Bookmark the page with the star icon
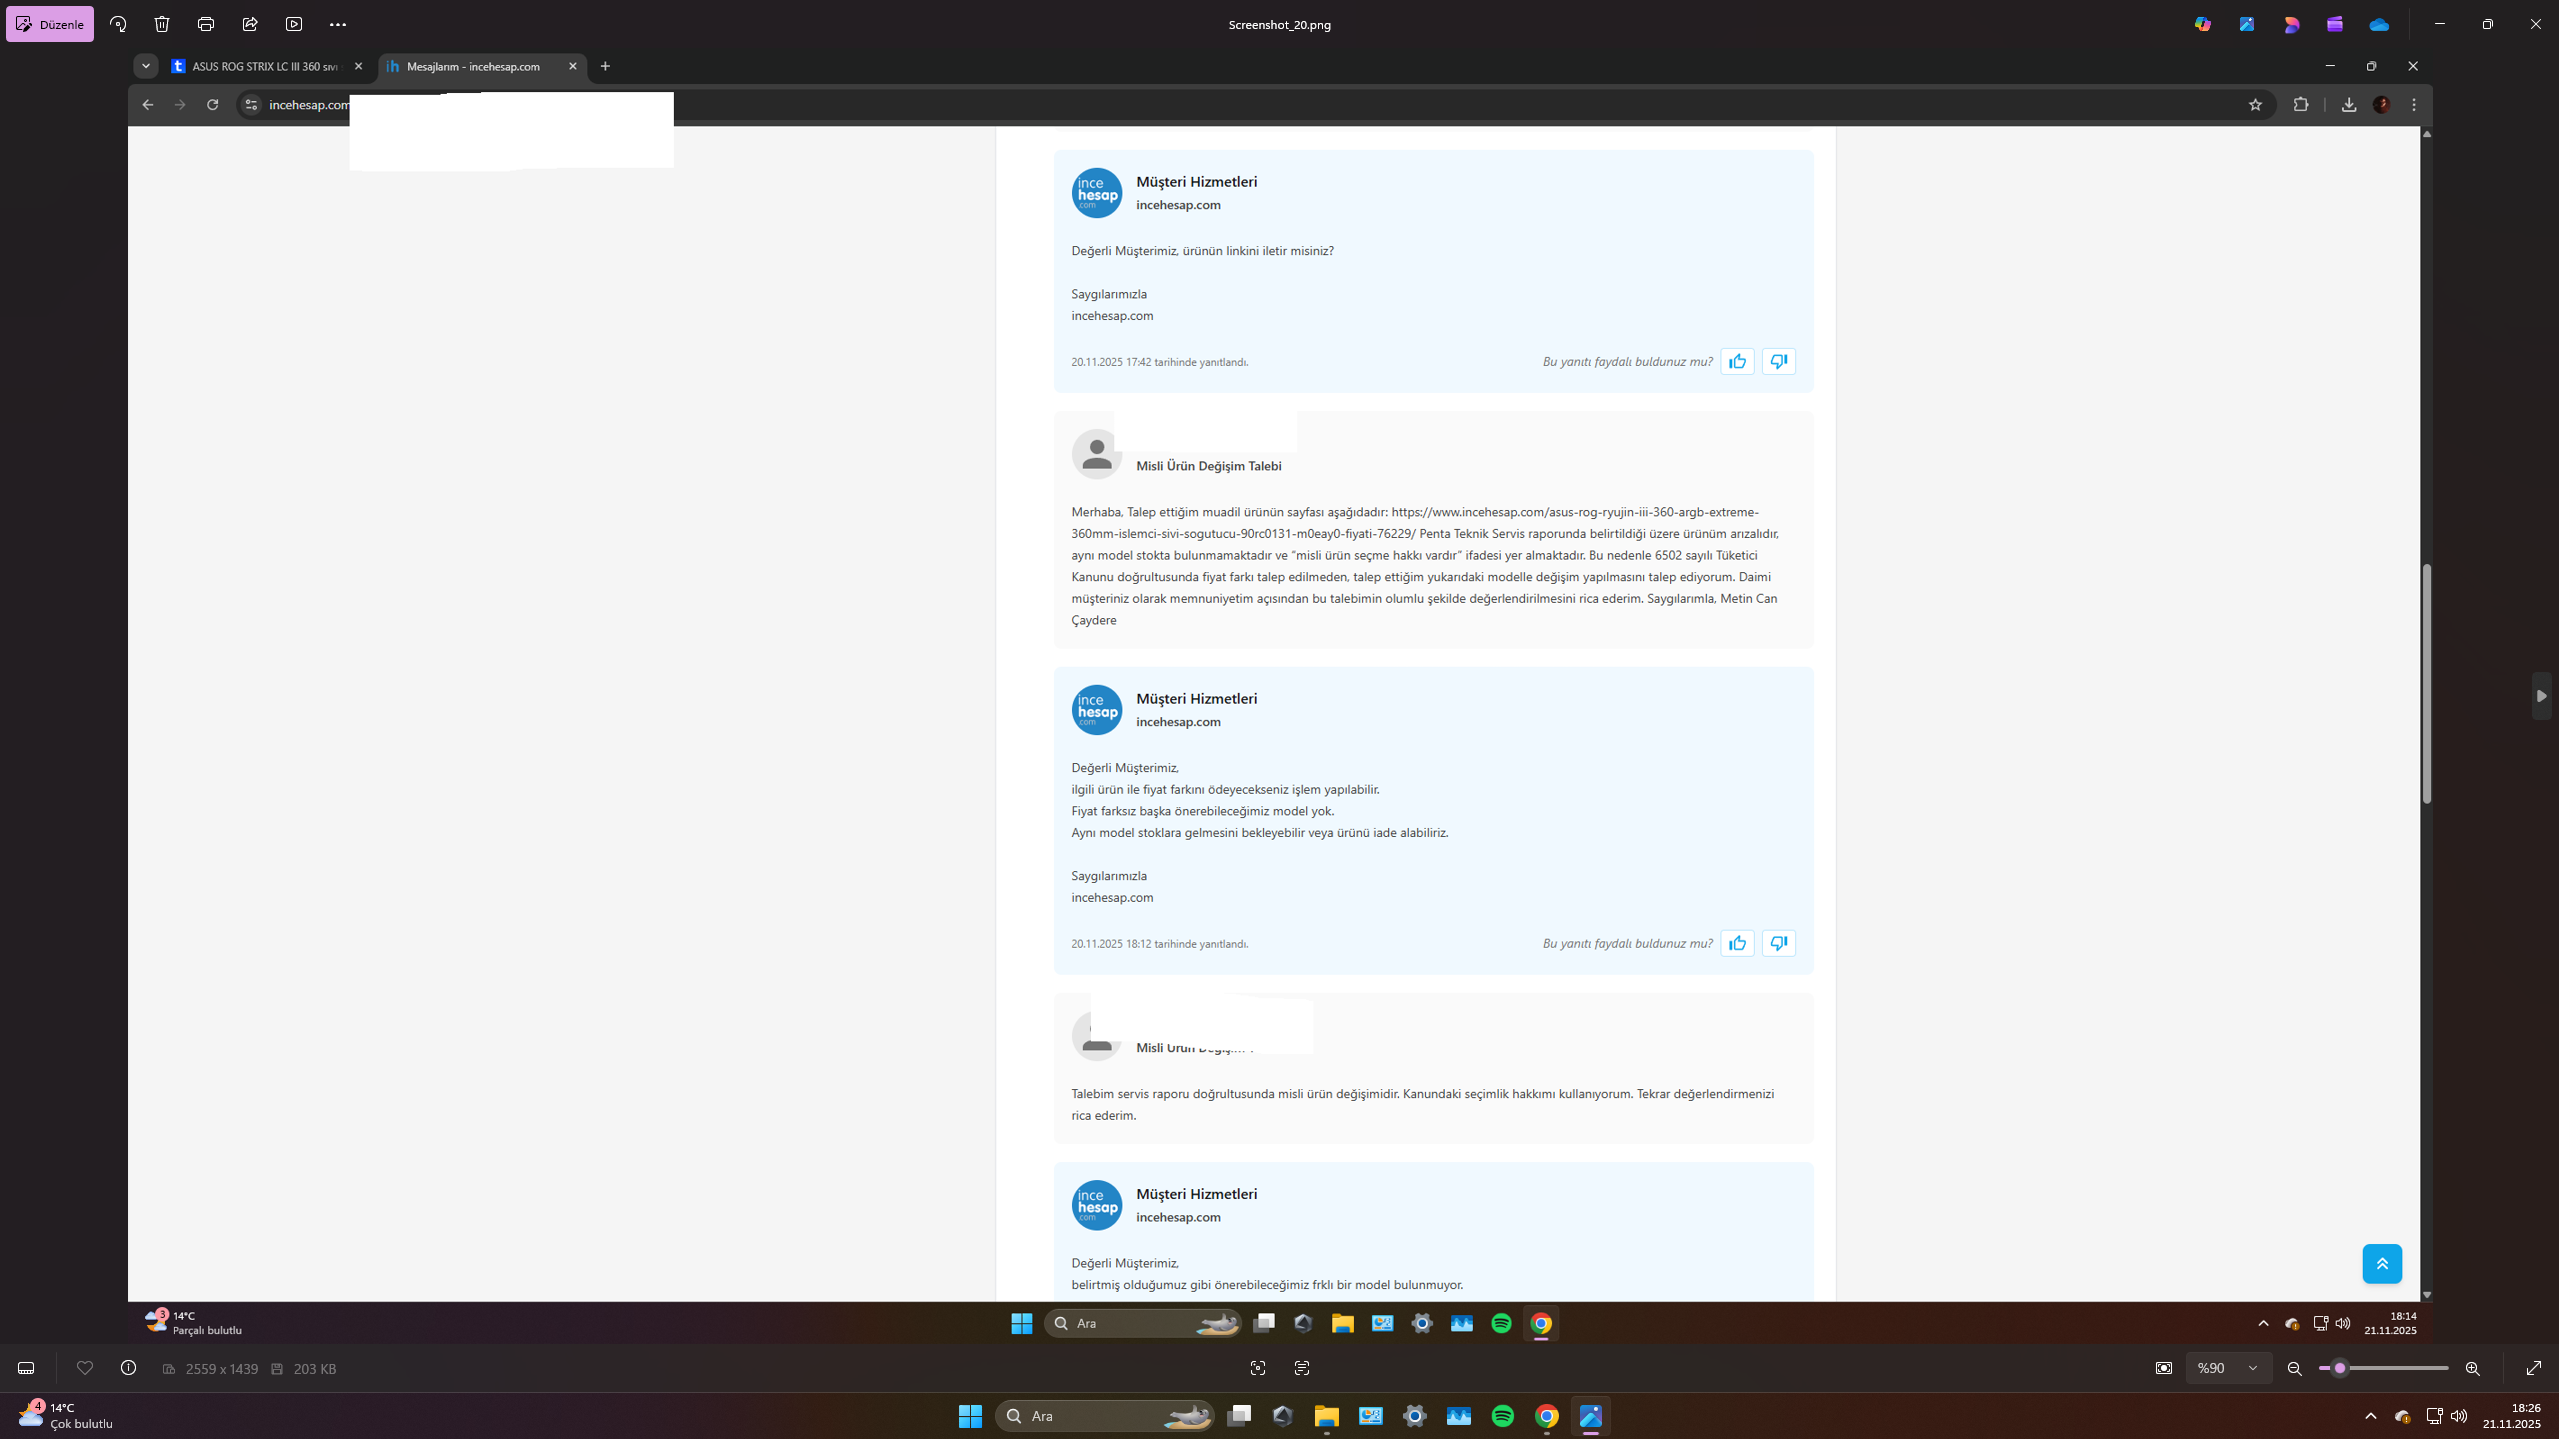The height and width of the screenshot is (1439, 2559). click(x=2255, y=104)
